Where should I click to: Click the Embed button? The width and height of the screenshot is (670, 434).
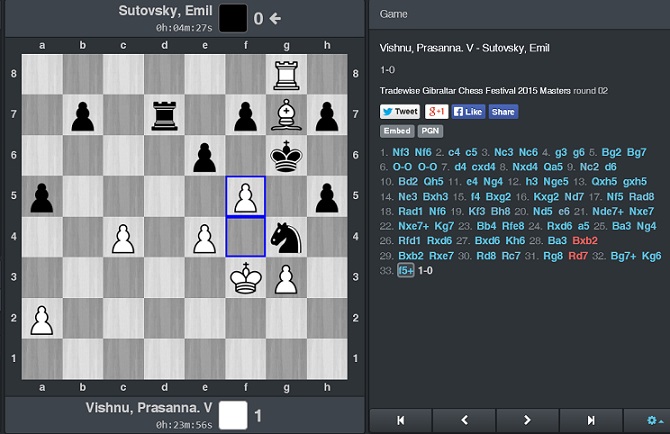coord(396,131)
